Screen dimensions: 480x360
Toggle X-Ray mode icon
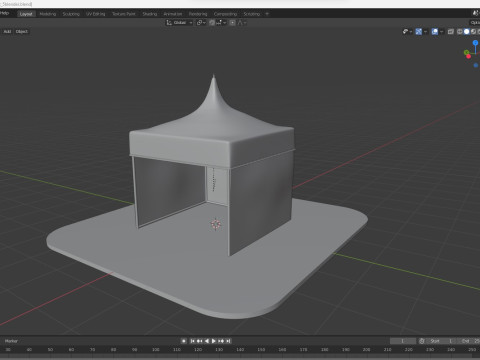pyautogui.click(x=451, y=32)
